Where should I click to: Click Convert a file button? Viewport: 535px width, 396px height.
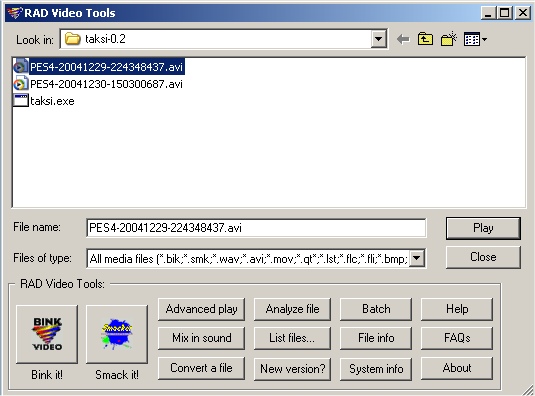click(x=201, y=368)
